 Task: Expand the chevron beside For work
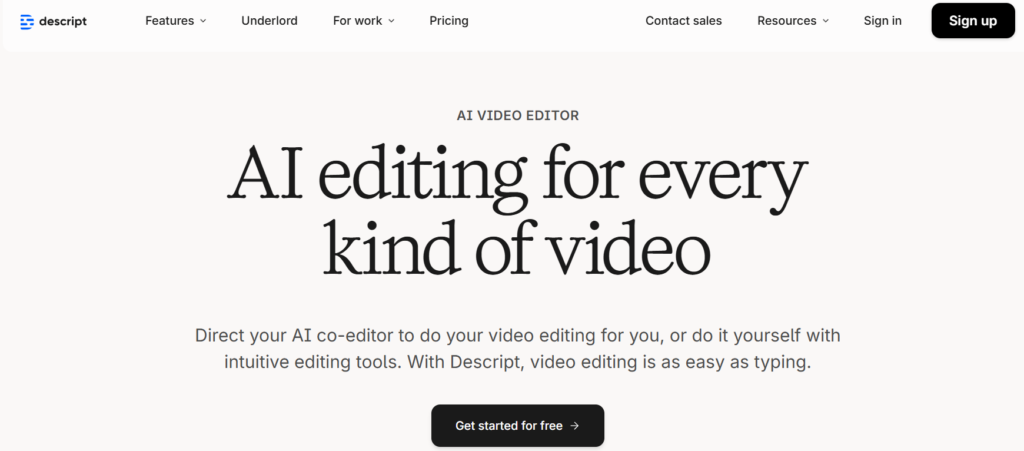tap(391, 21)
